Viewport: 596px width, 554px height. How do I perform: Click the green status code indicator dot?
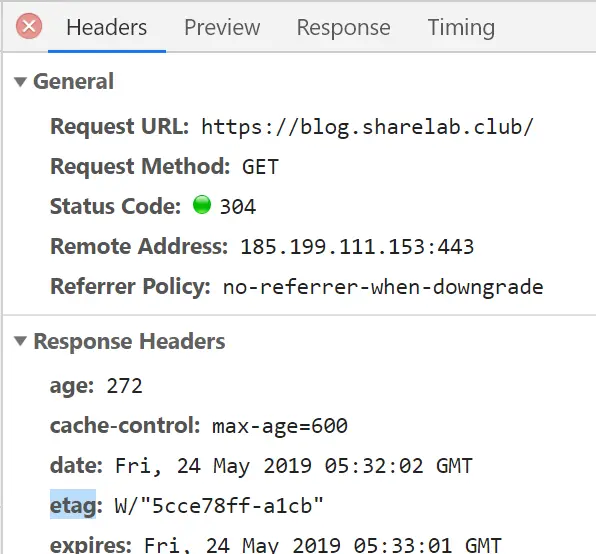(201, 205)
